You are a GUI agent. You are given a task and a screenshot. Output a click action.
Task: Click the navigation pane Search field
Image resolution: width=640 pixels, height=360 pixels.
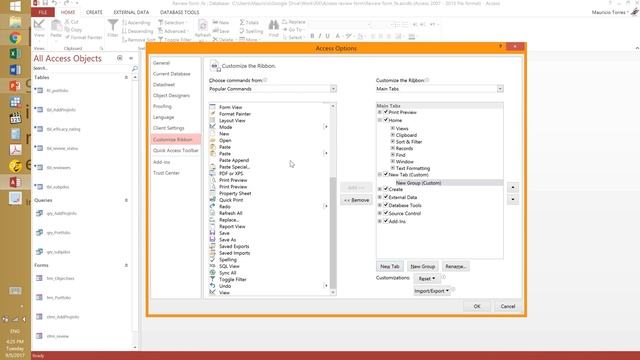(x=81, y=68)
